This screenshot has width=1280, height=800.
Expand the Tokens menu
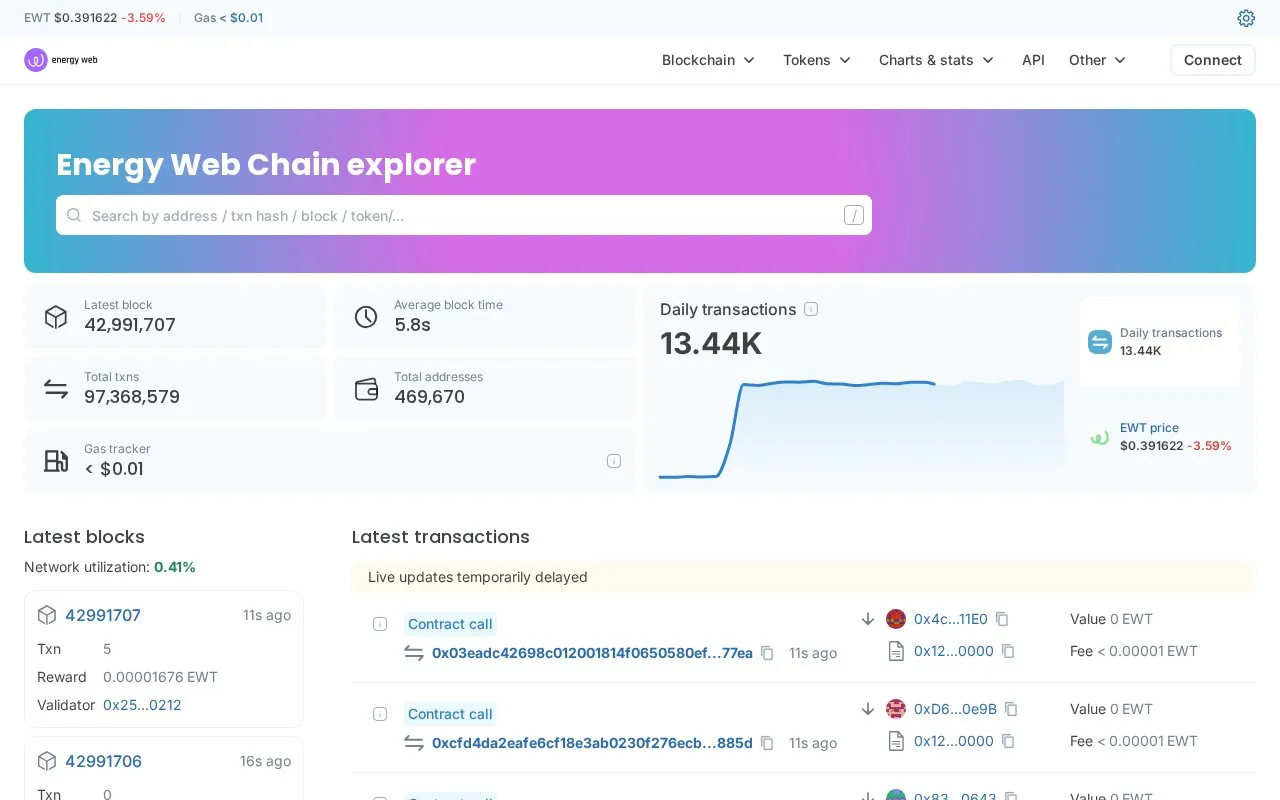(817, 60)
